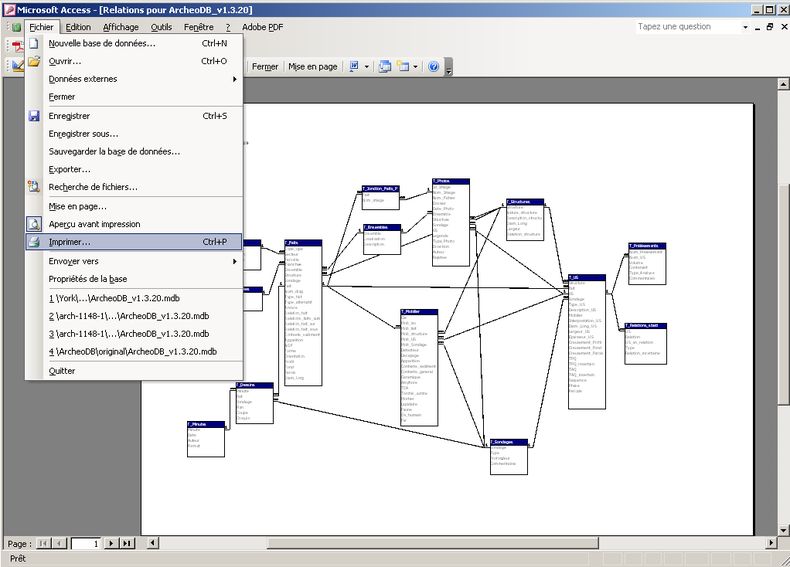Open recent file 1 \York ArcheoDB_v1.3.20.mdb

coord(135,298)
